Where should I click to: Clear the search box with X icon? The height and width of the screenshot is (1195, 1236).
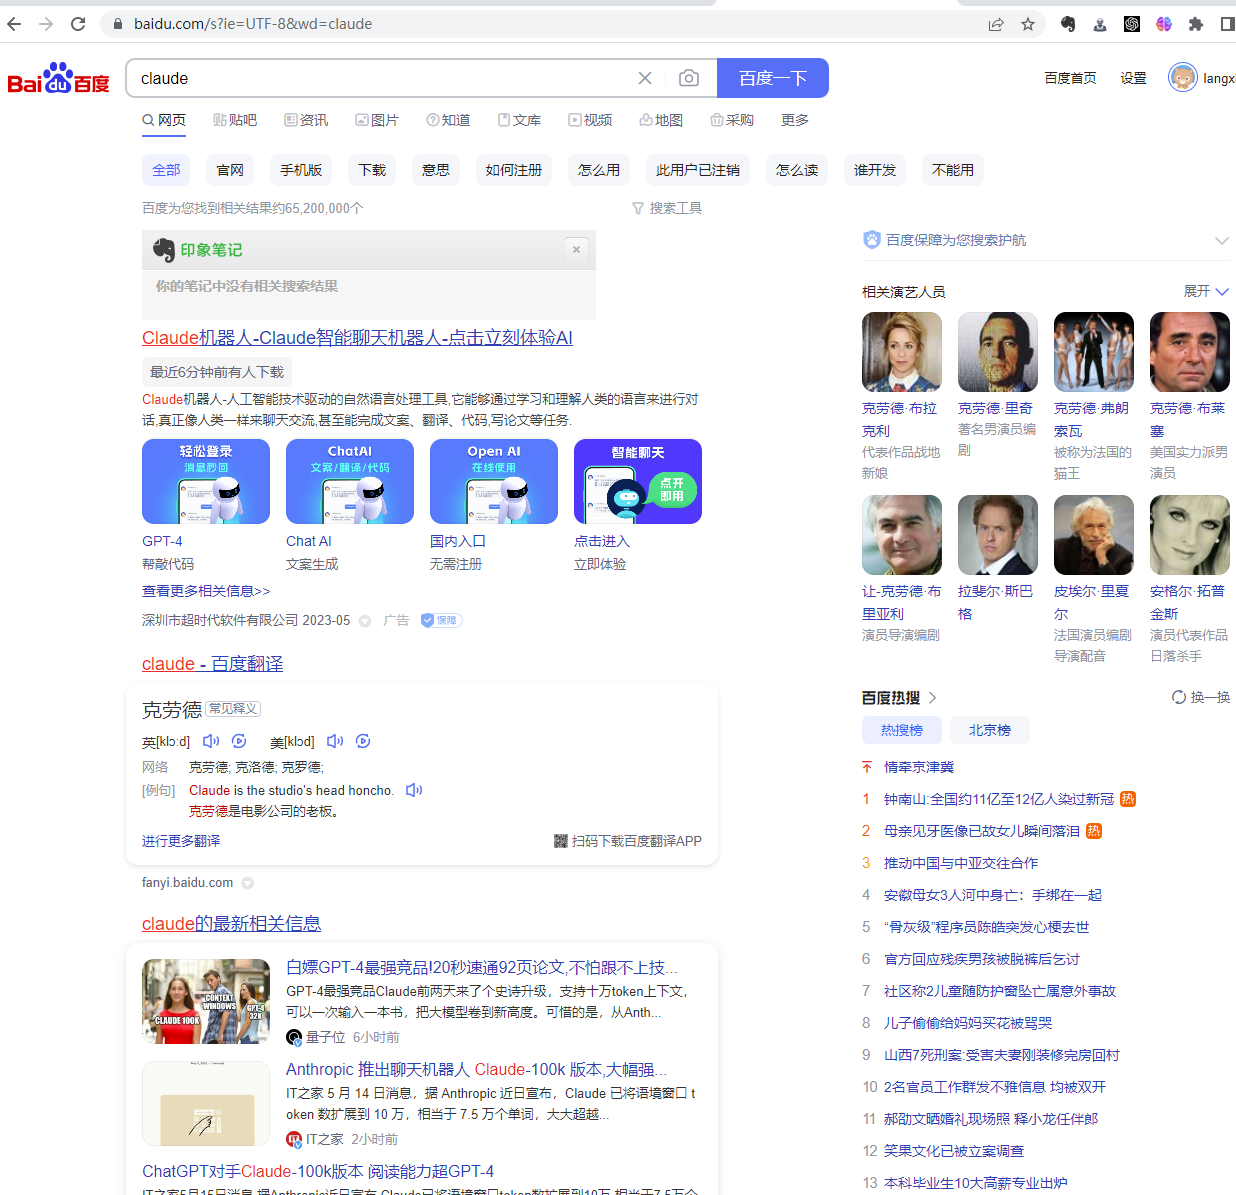pyautogui.click(x=645, y=78)
